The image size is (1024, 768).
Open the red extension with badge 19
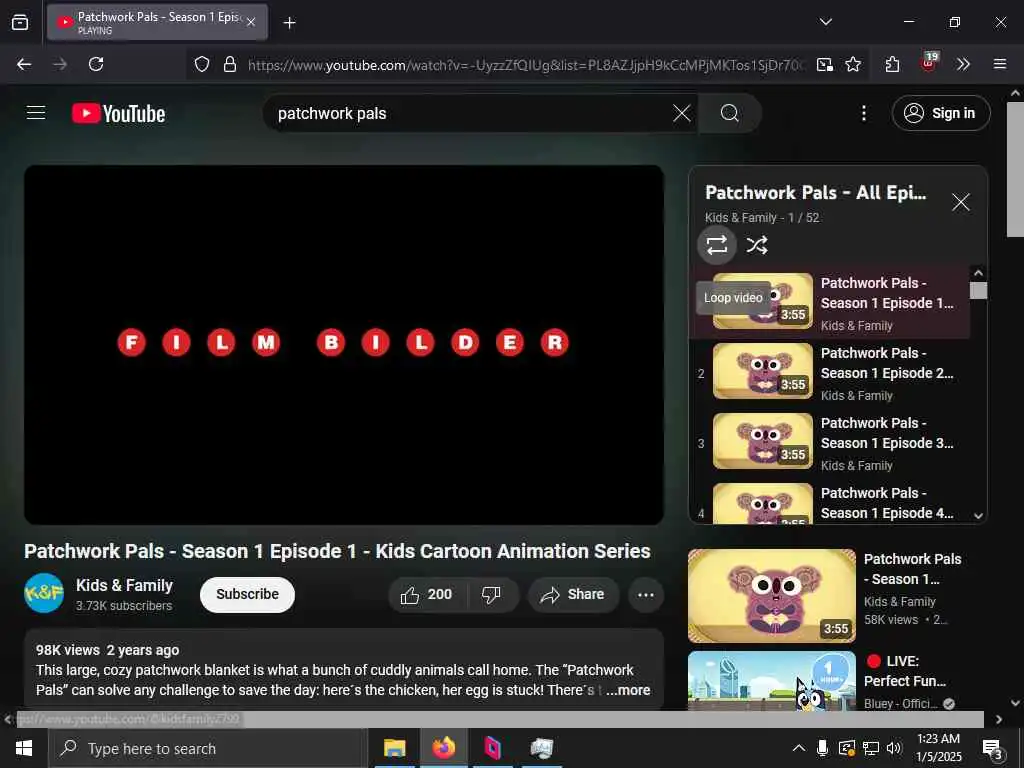point(928,63)
